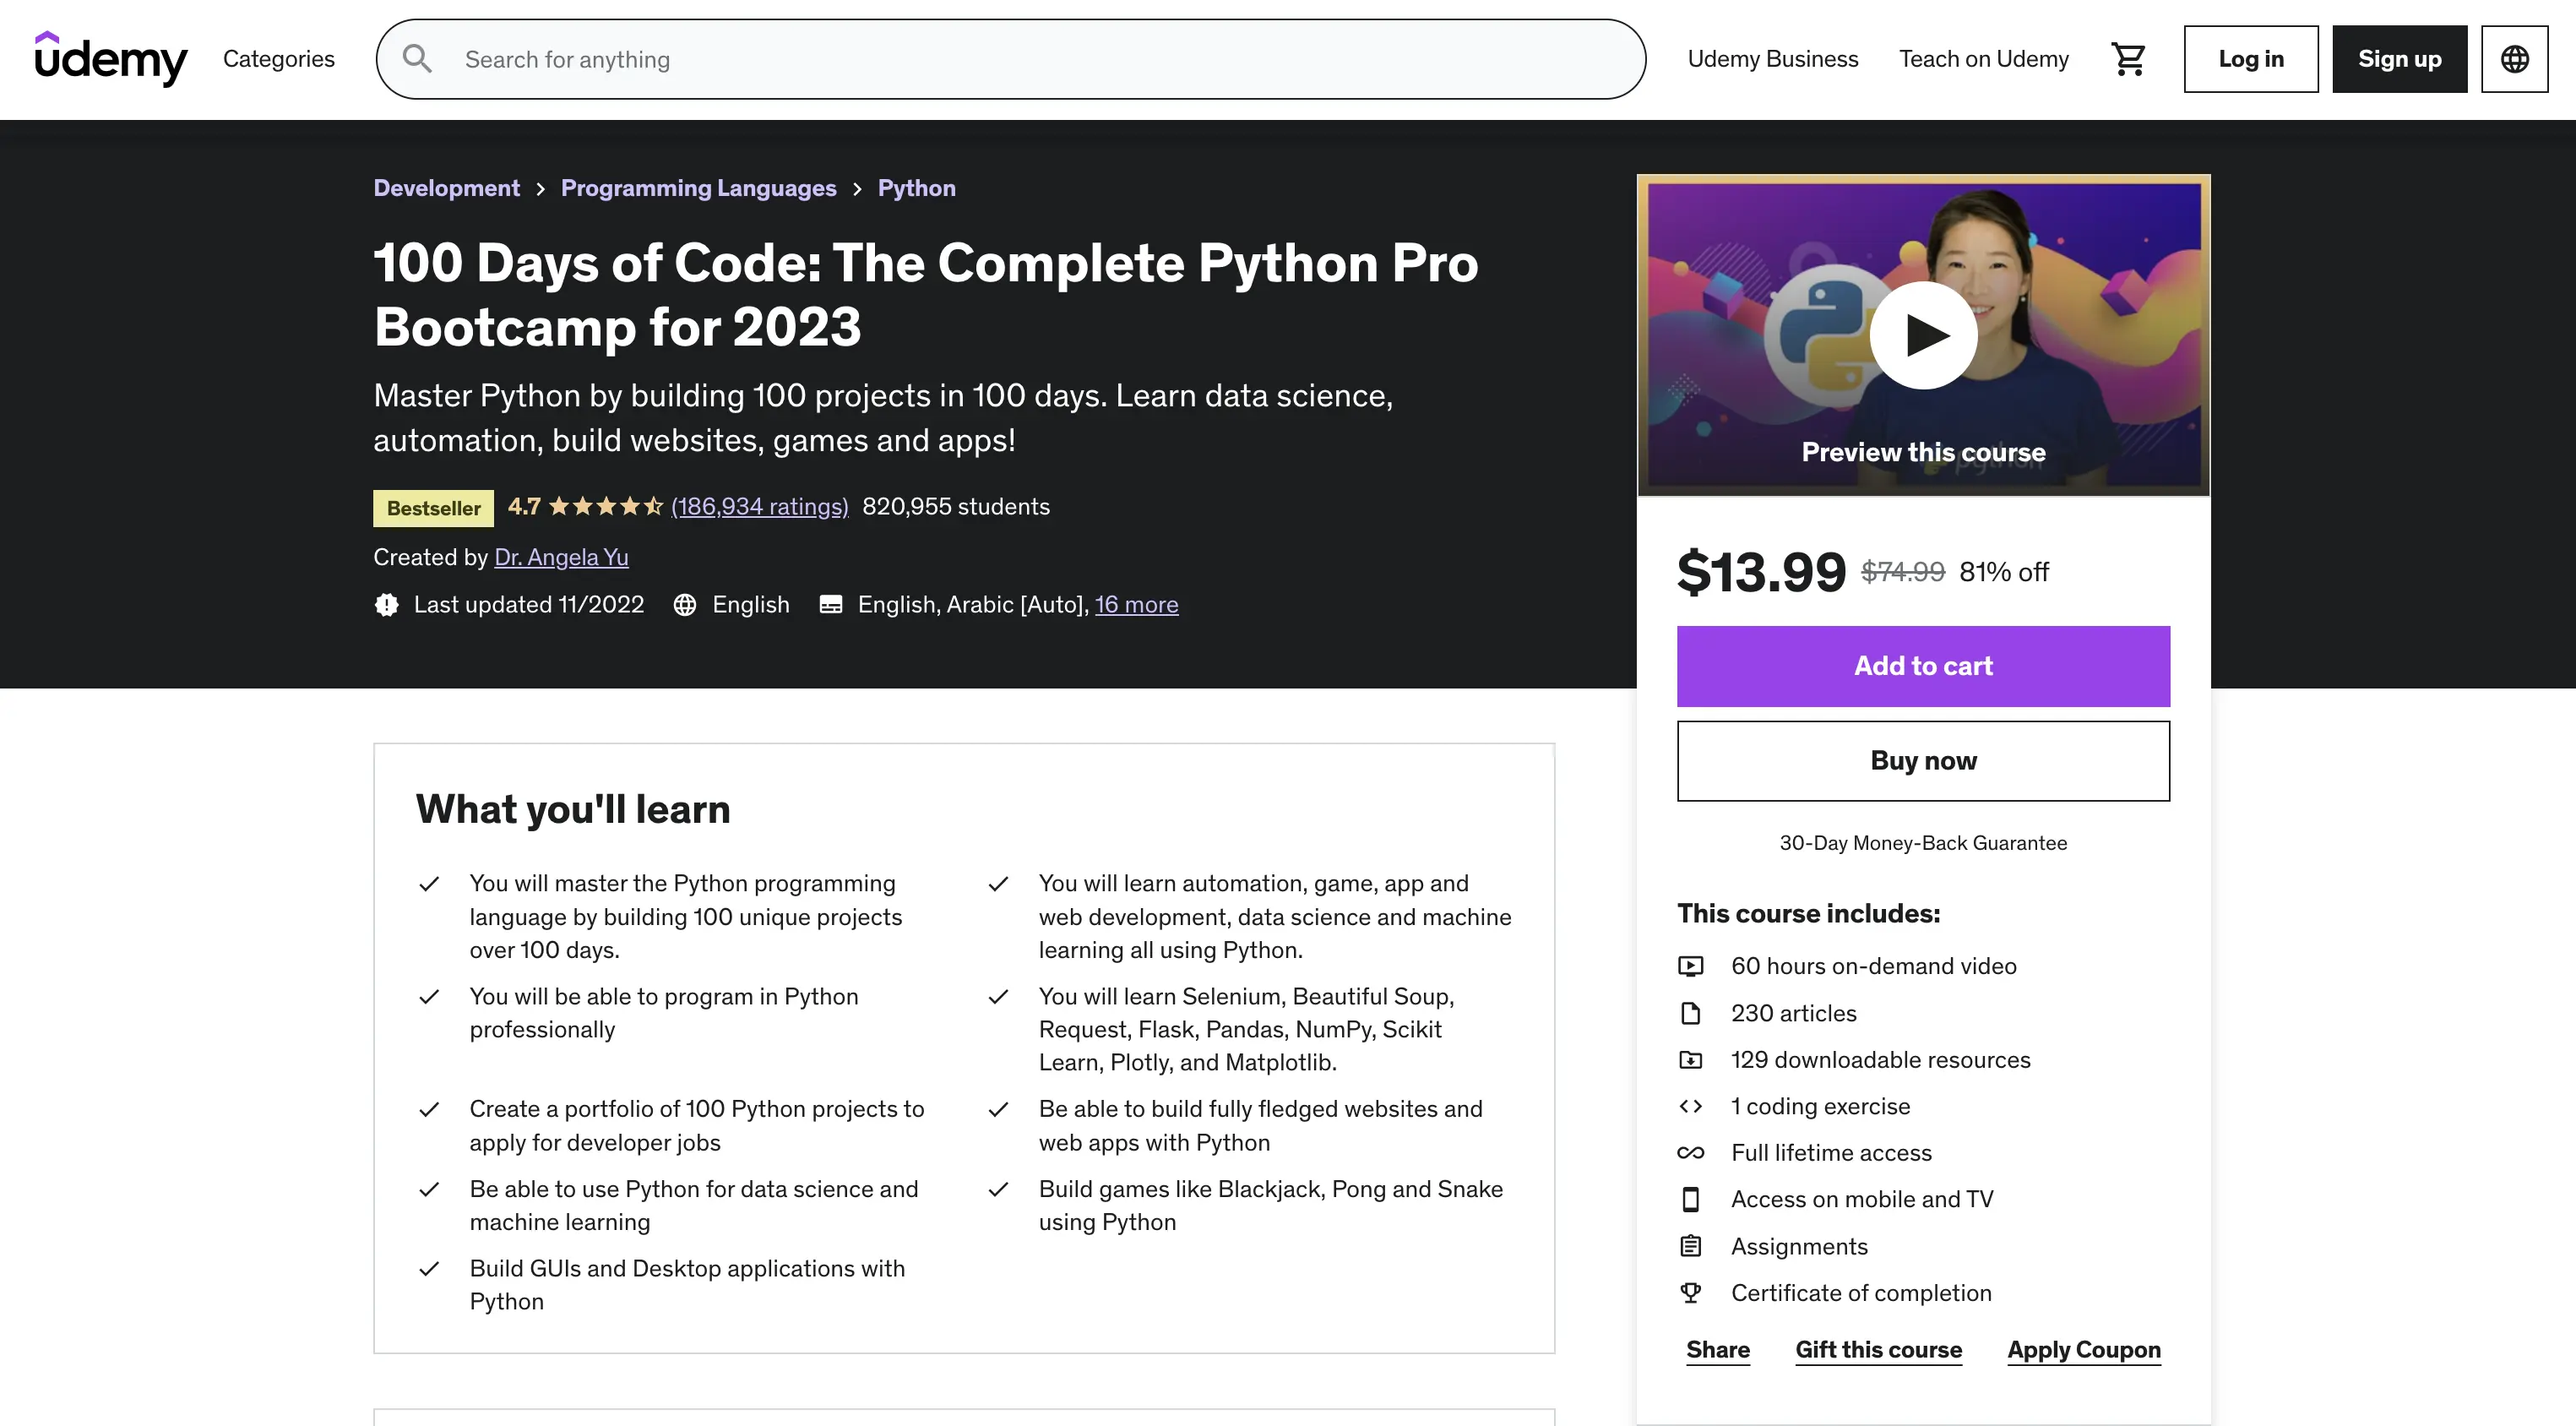Click the coding exercise icon
This screenshot has width=2576, height=1426.
1691,1106
